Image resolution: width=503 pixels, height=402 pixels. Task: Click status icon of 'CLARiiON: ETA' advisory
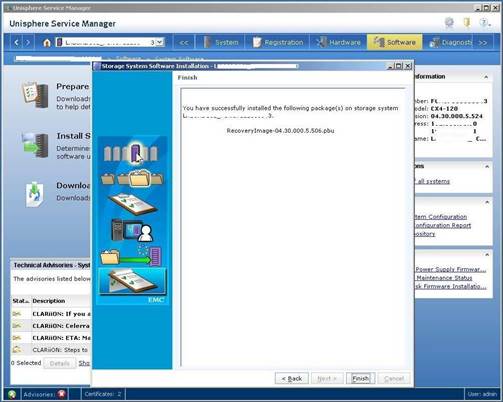[17, 338]
